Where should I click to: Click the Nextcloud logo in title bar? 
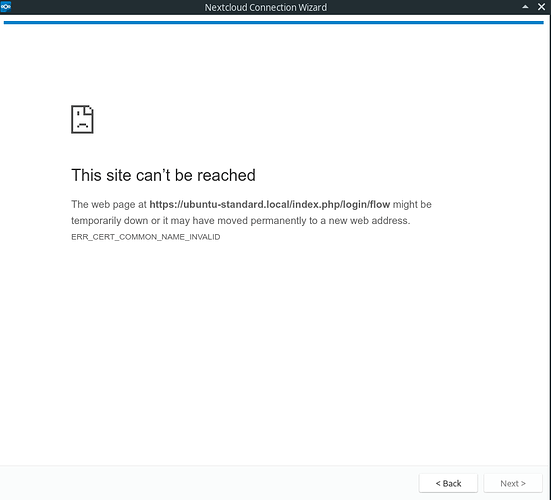tap(6, 7)
